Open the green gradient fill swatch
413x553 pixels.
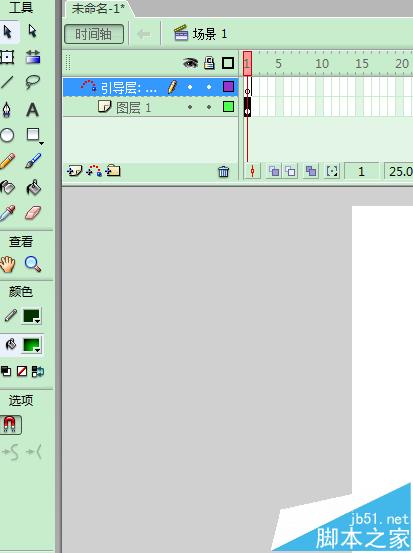point(31,345)
